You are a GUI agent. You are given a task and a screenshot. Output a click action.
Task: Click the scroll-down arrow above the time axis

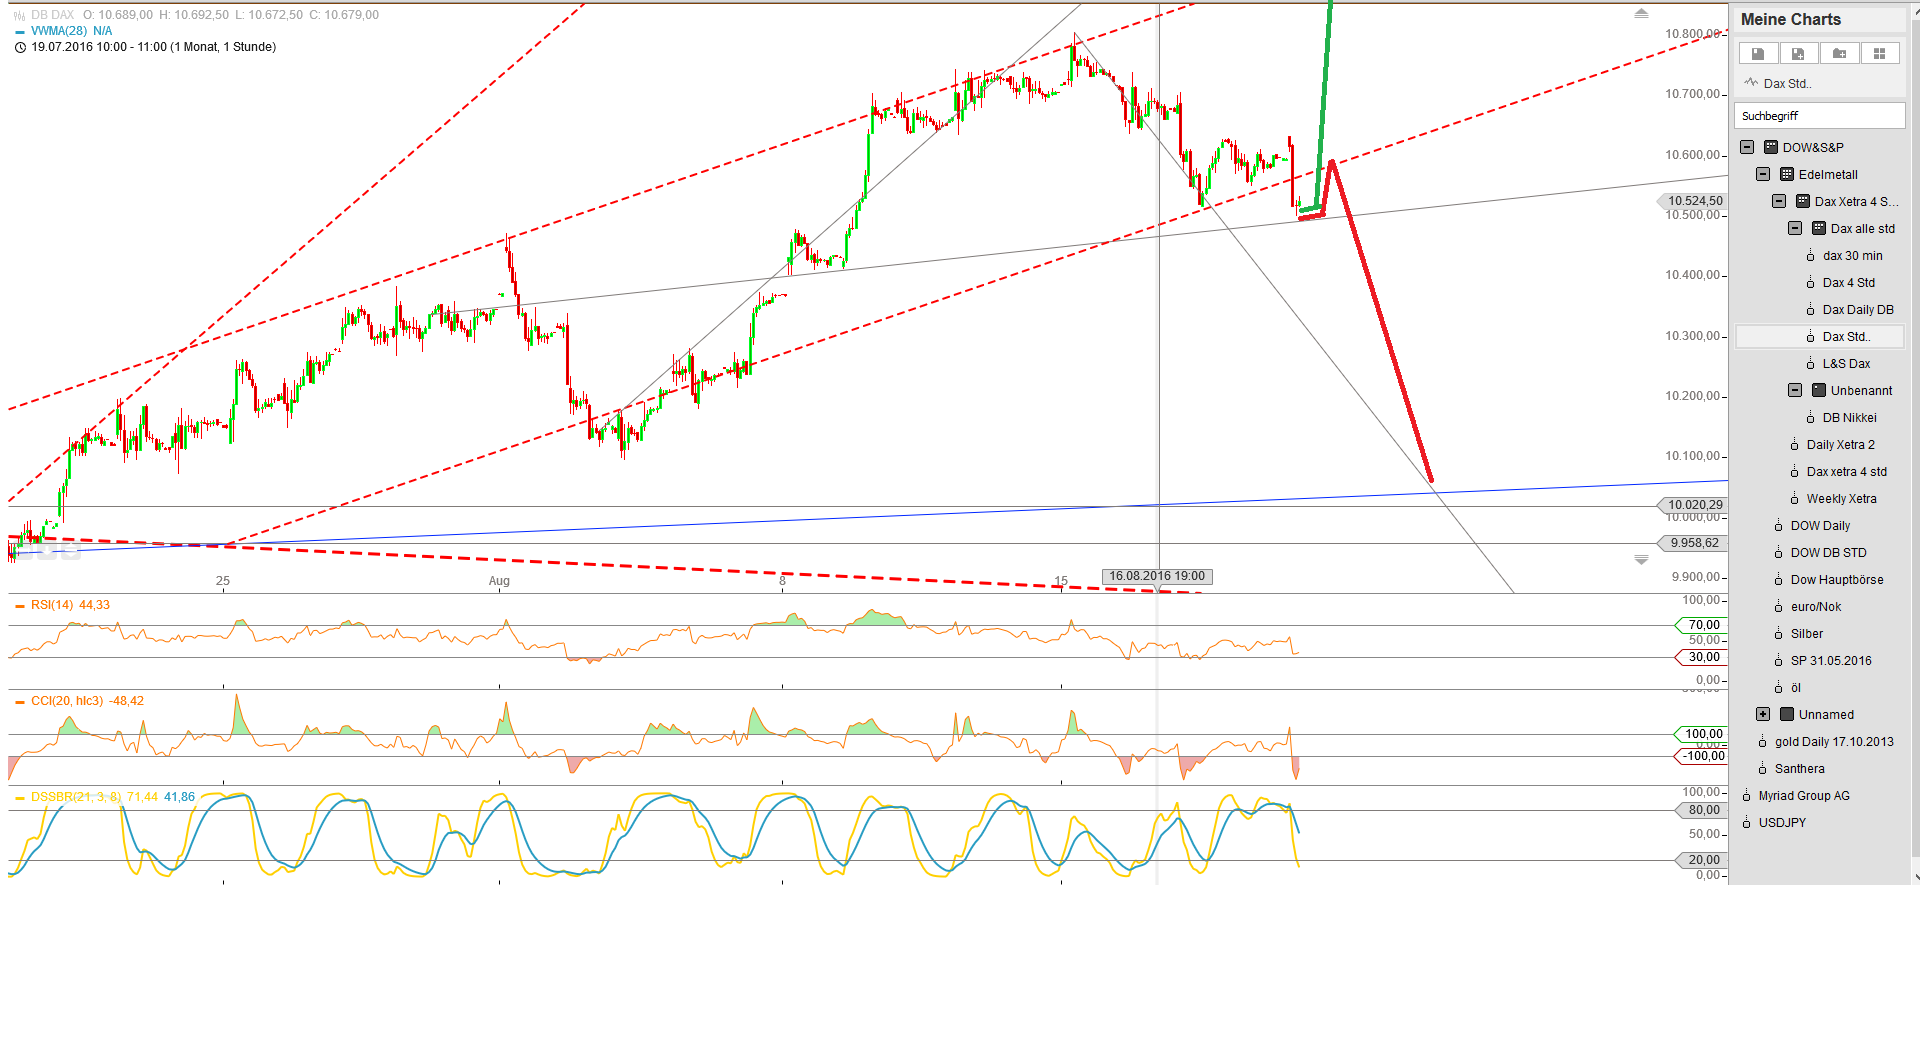(x=1641, y=560)
